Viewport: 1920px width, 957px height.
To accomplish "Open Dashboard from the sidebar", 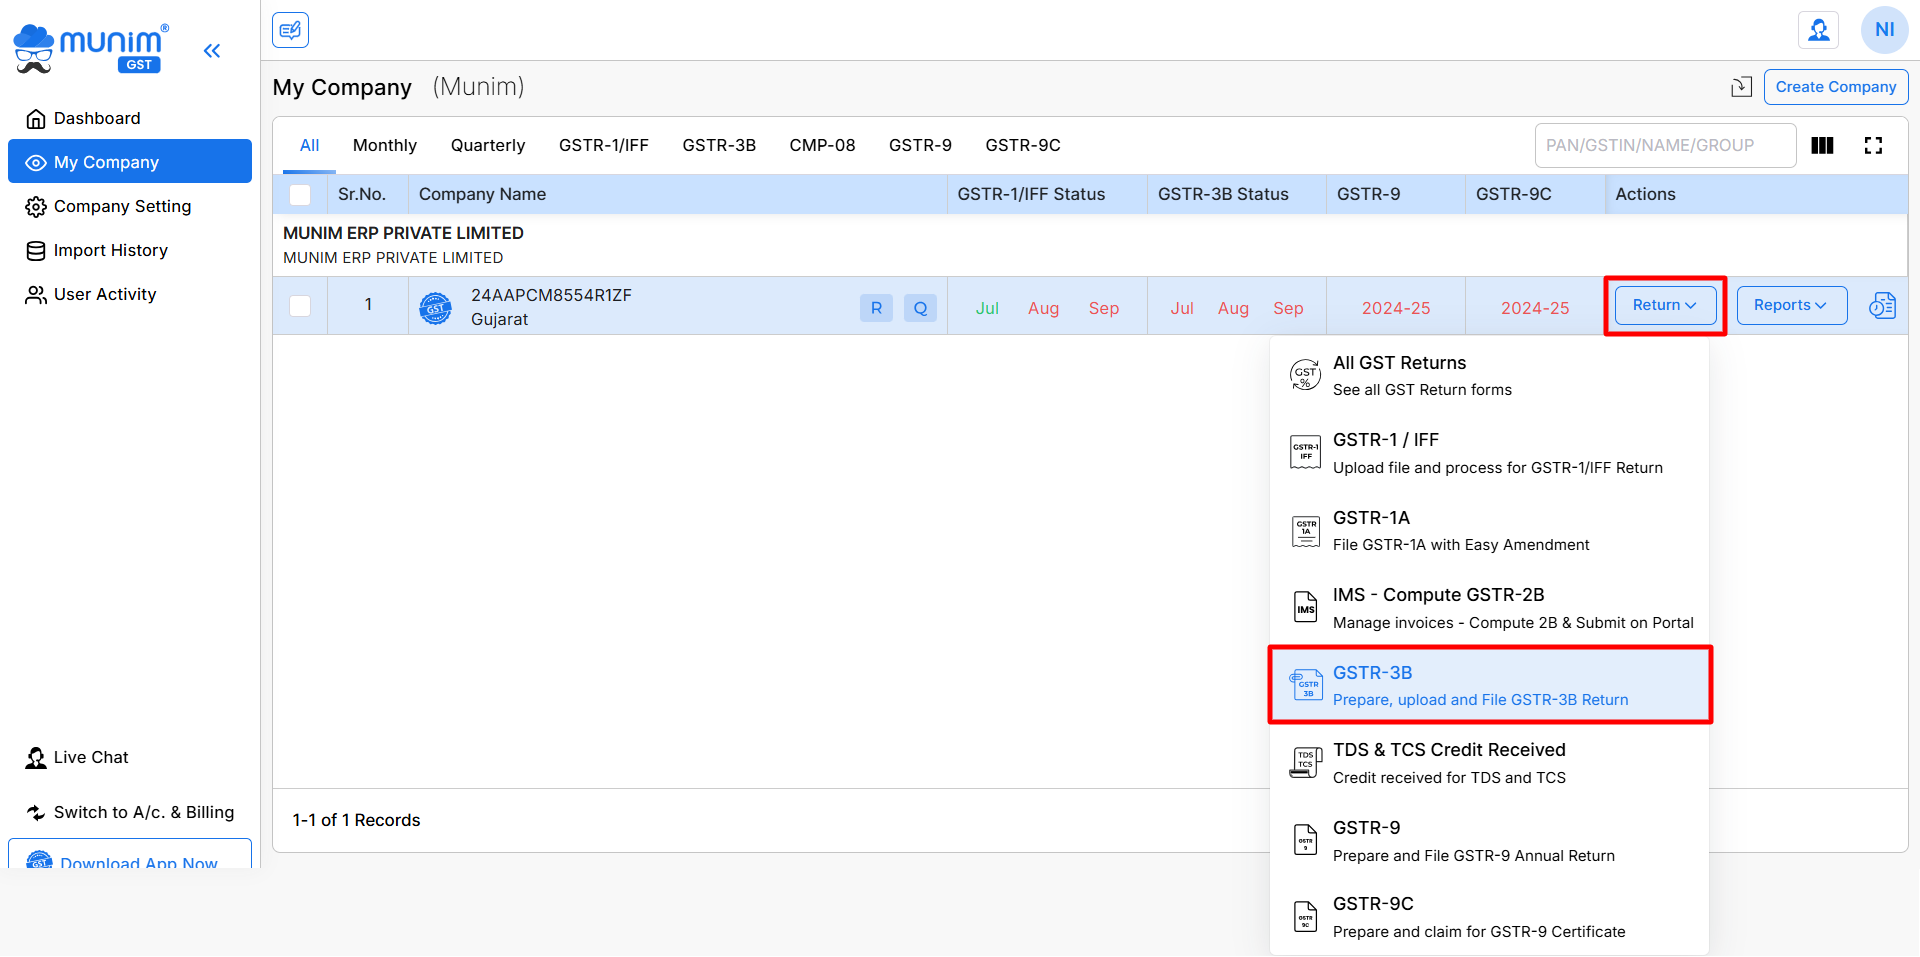I will coord(130,118).
